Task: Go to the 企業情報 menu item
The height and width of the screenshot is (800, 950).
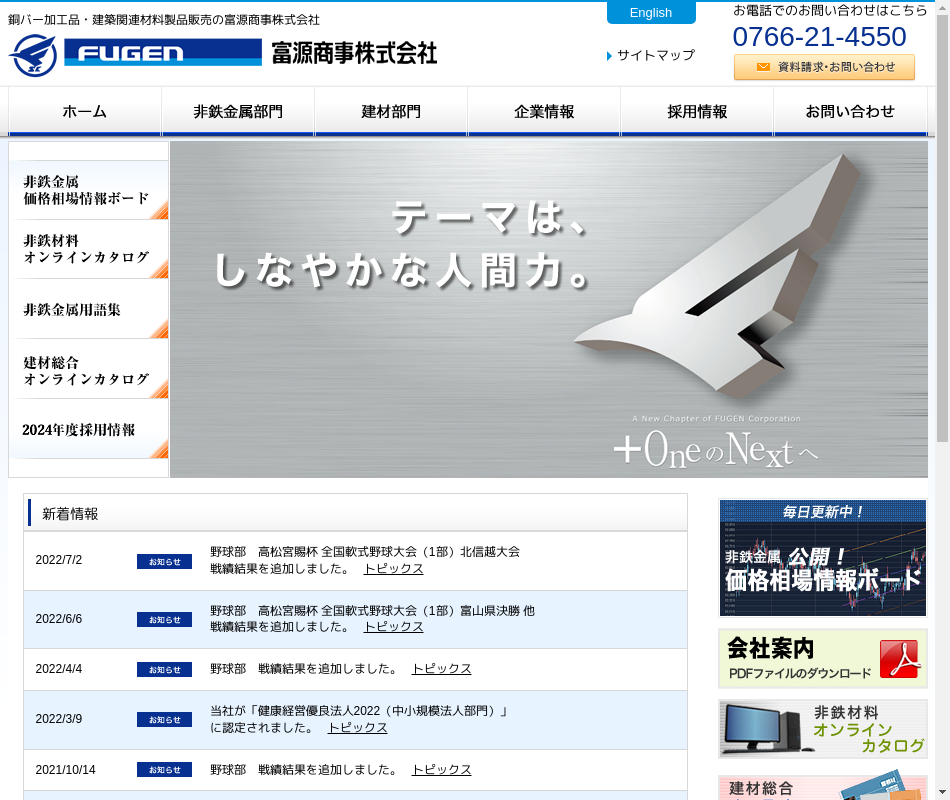Action: (544, 111)
